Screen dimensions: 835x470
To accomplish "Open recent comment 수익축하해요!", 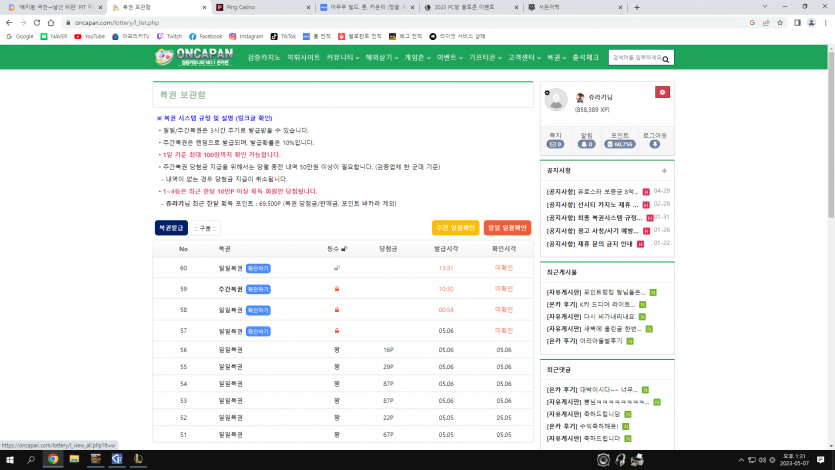I will point(583,426).
